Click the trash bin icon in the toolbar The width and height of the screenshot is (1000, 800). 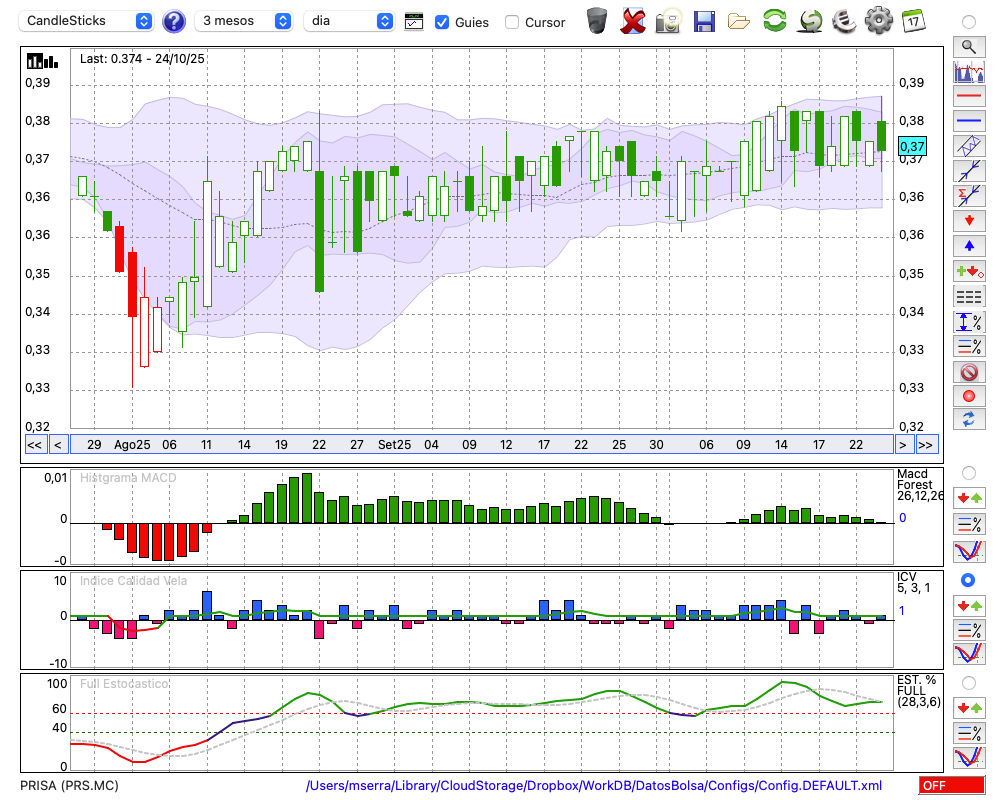[597, 21]
